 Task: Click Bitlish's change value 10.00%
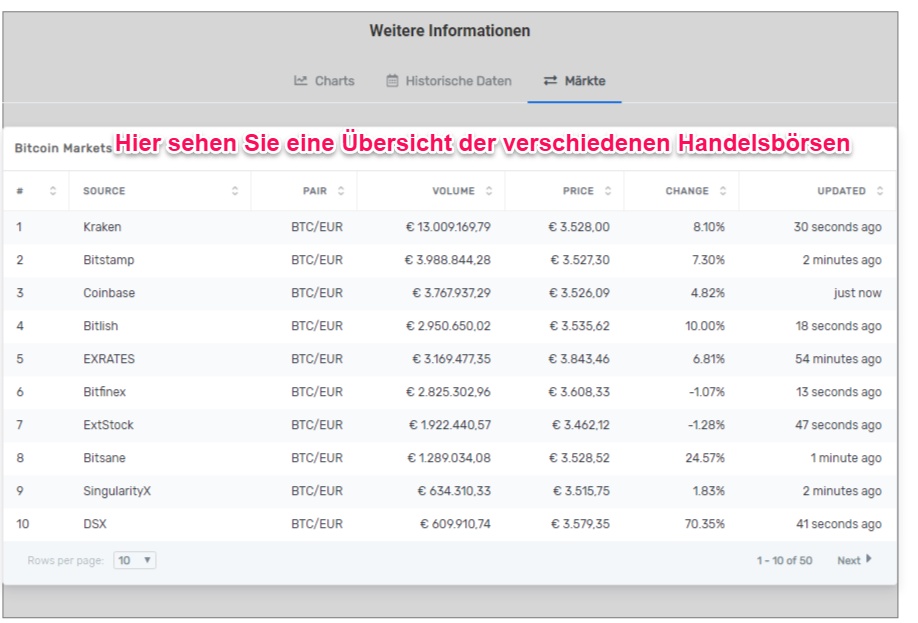705,326
